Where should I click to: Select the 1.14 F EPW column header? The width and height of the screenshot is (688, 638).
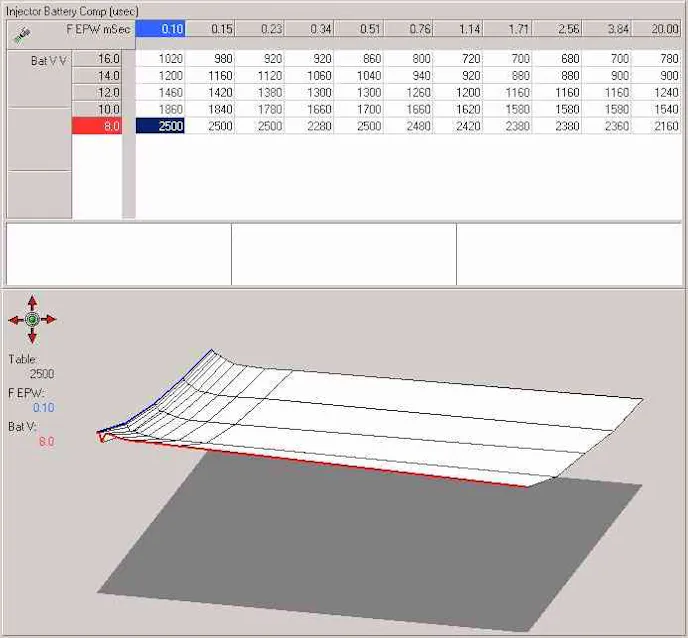(460, 29)
